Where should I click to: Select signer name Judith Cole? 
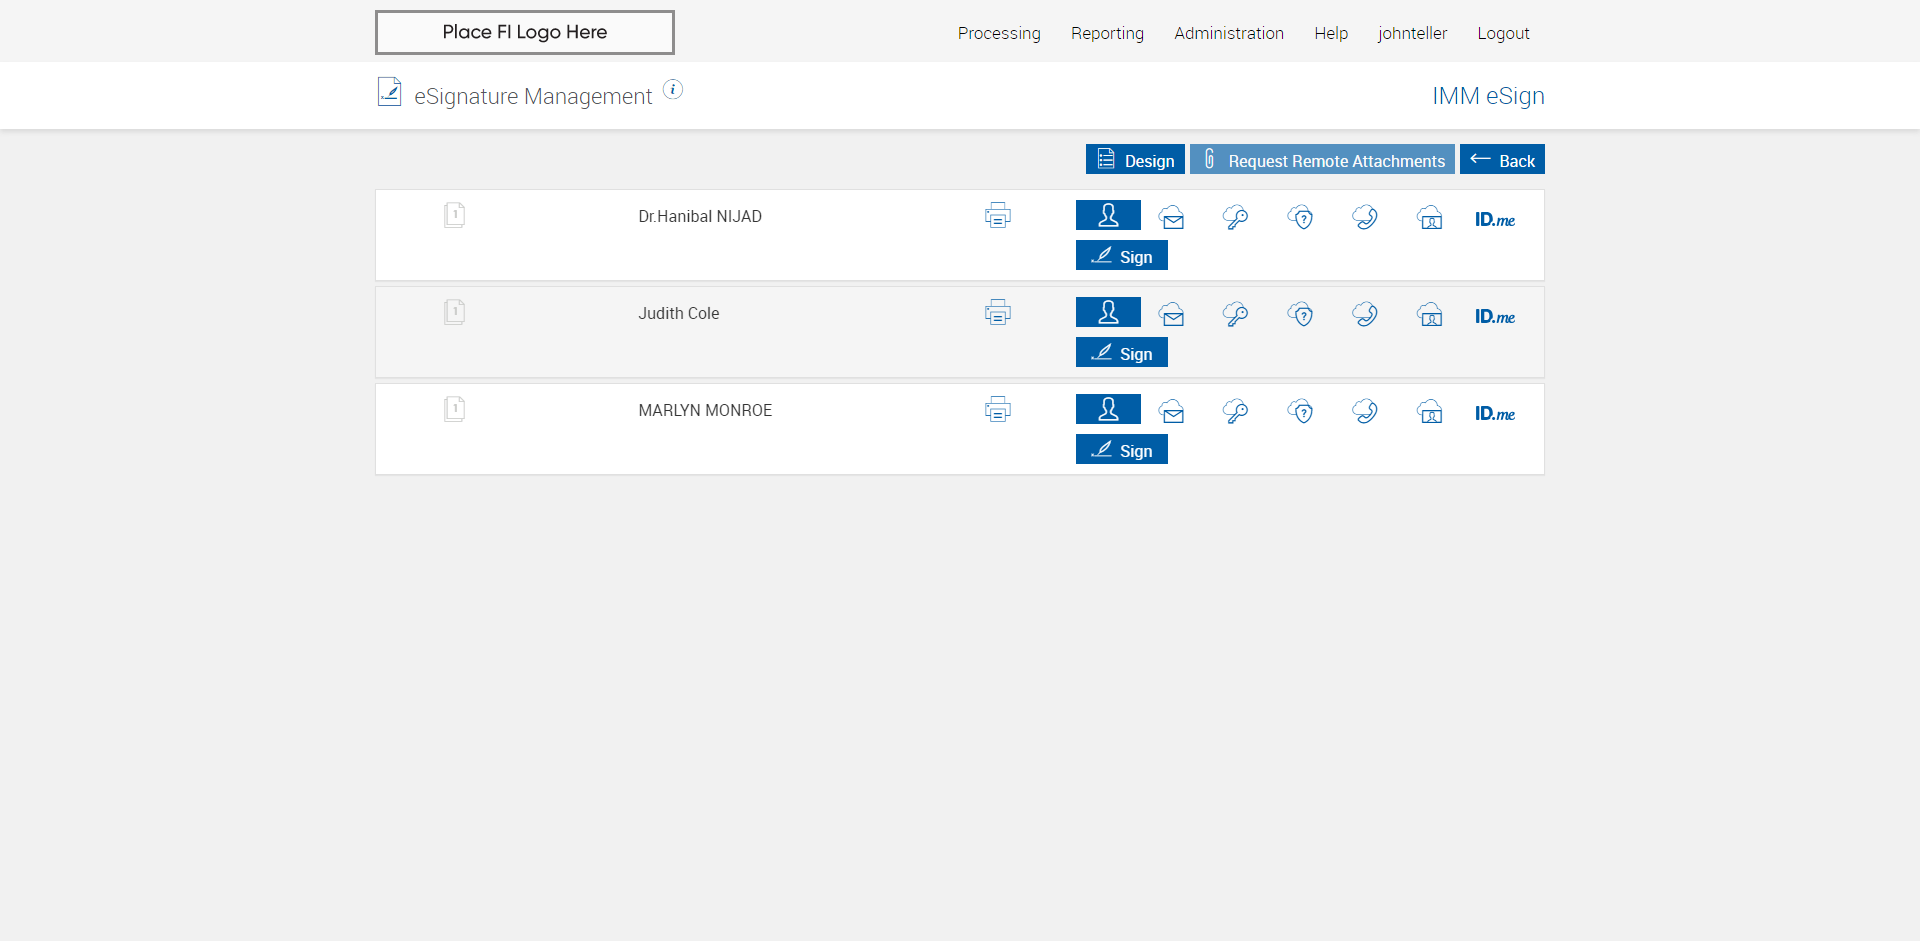click(x=679, y=313)
